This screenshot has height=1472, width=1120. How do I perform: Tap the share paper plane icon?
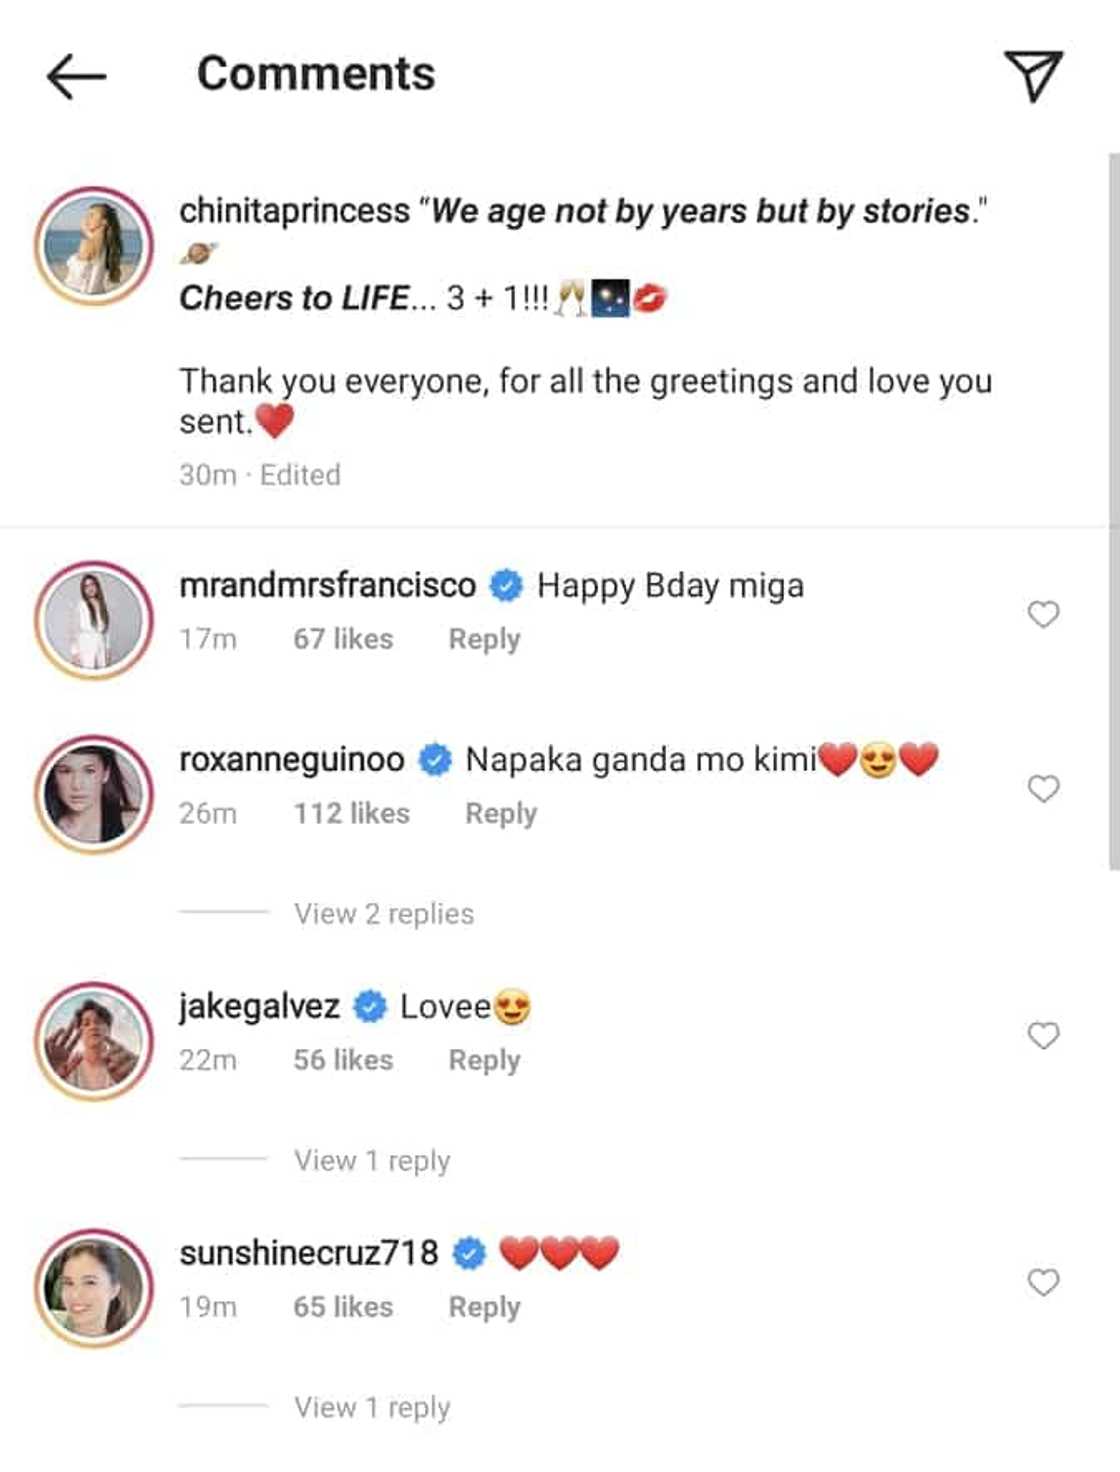coord(1032,76)
